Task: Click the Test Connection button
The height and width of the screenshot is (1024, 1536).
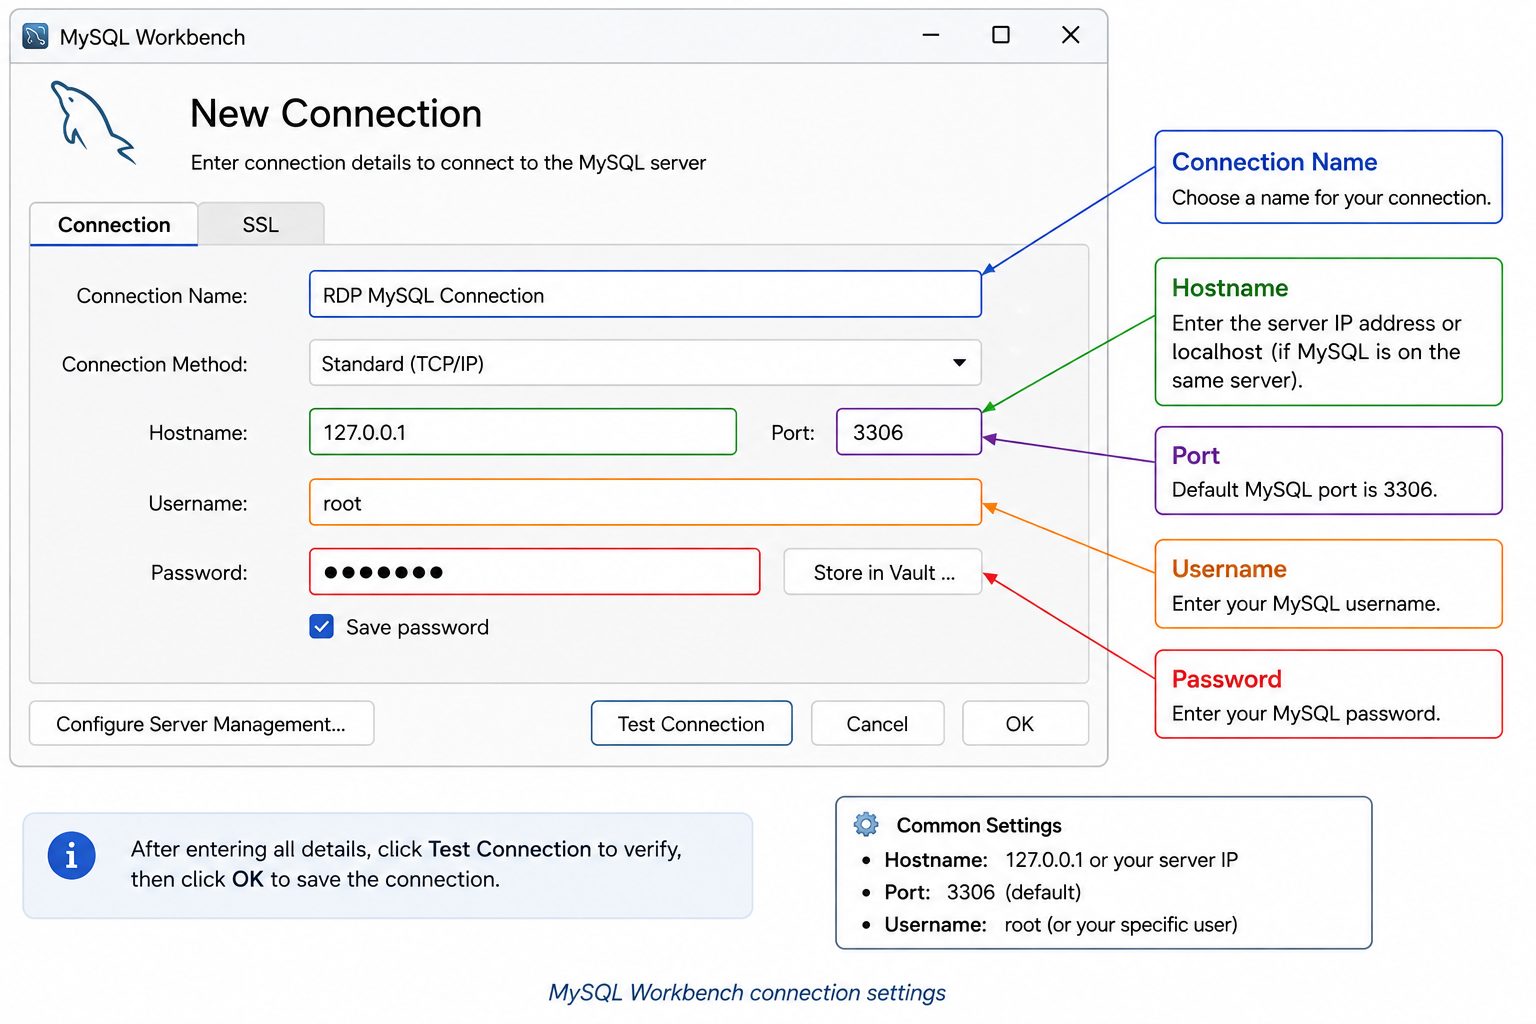Action: point(691,723)
